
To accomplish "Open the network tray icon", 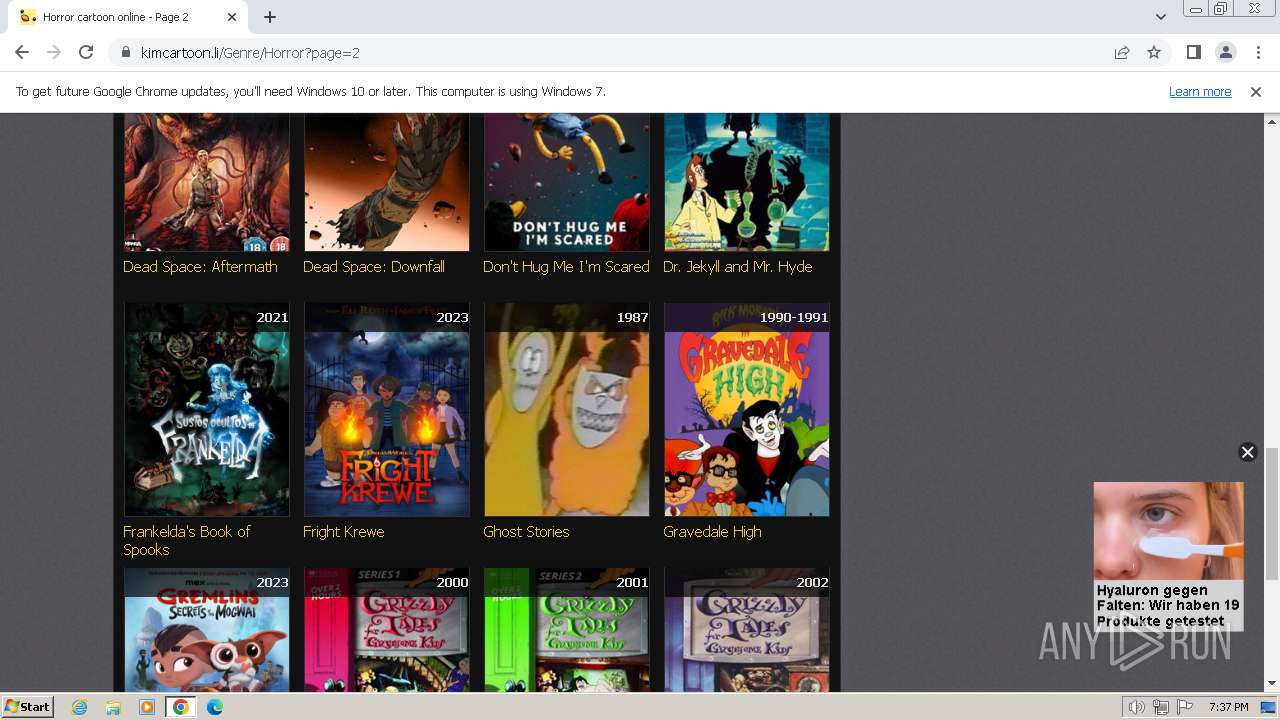I will 1161,707.
